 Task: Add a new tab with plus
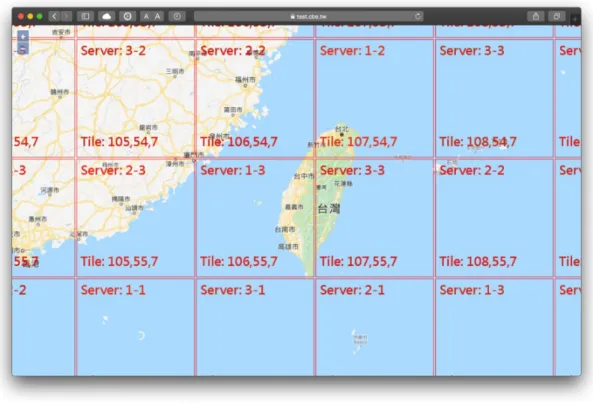pyautogui.click(x=576, y=19)
